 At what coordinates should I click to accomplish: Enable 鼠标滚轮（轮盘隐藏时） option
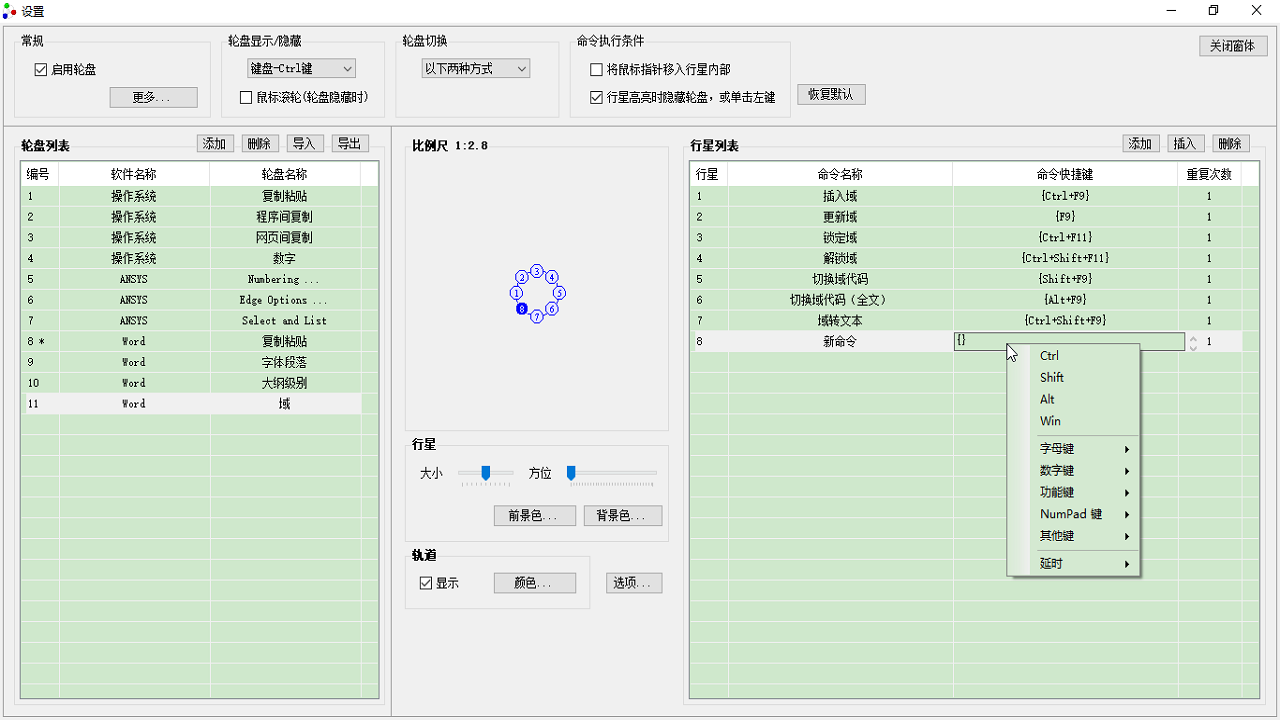pos(245,97)
